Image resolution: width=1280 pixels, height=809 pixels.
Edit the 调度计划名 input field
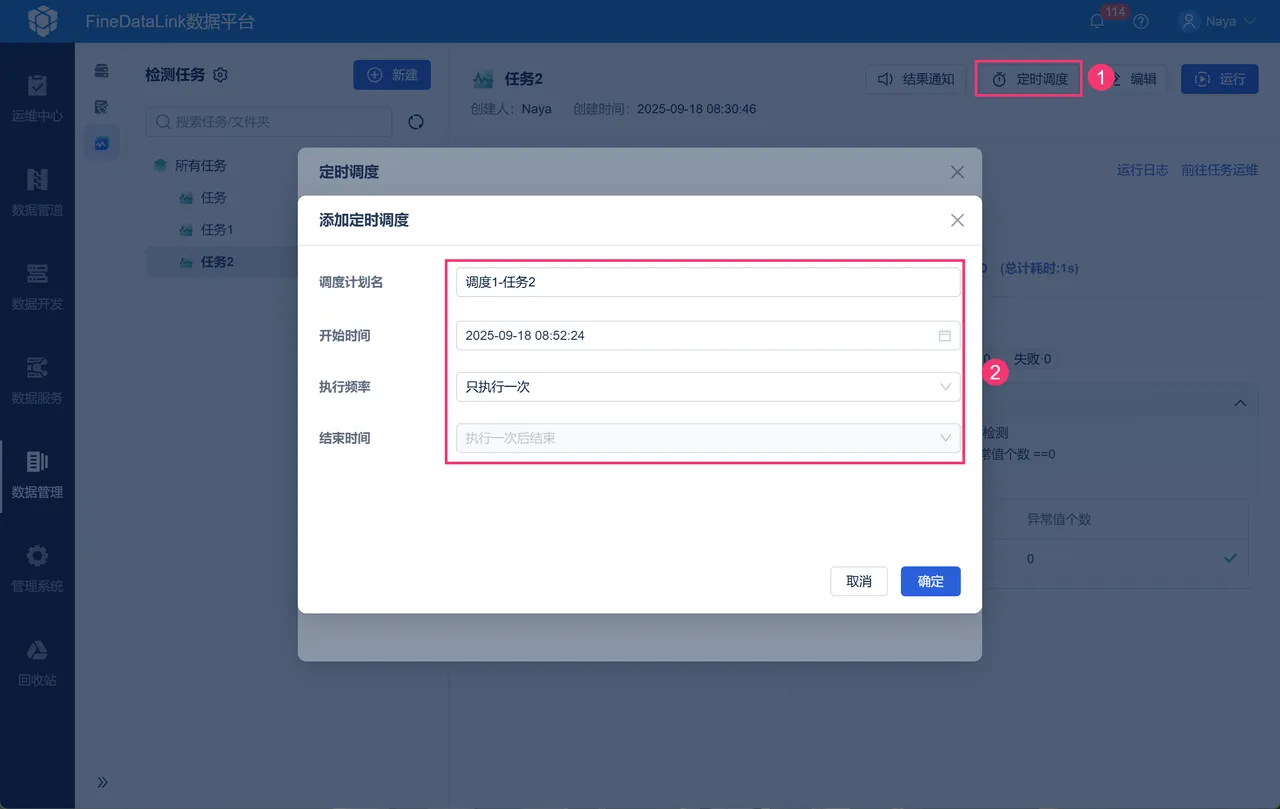pyautogui.click(x=708, y=282)
